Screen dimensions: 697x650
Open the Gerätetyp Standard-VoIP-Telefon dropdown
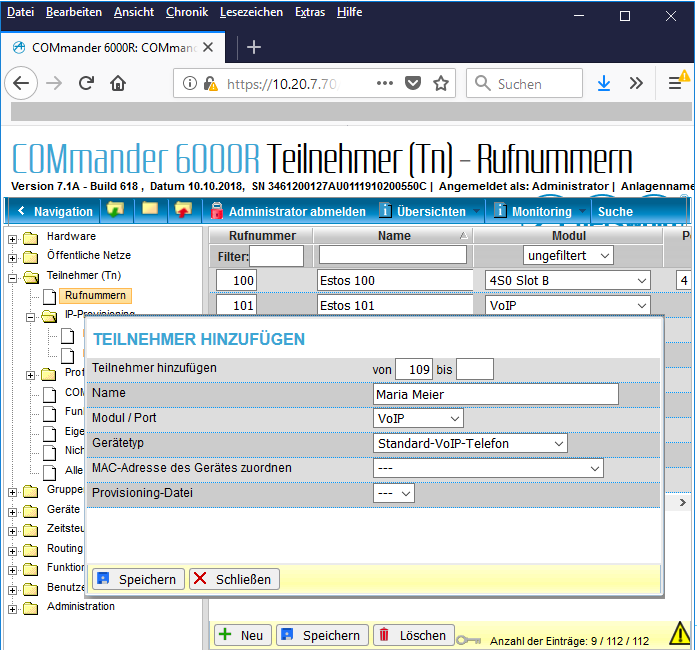click(470, 443)
